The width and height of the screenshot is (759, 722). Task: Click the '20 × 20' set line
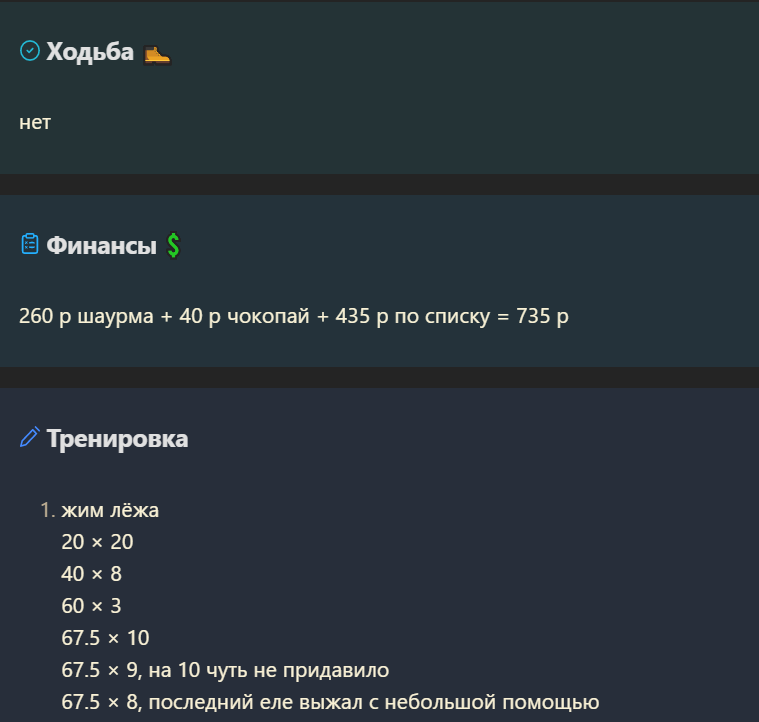coord(97,542)
